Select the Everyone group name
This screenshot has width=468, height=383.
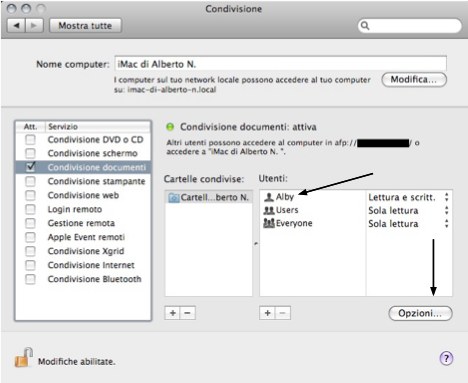click(294, 223)
